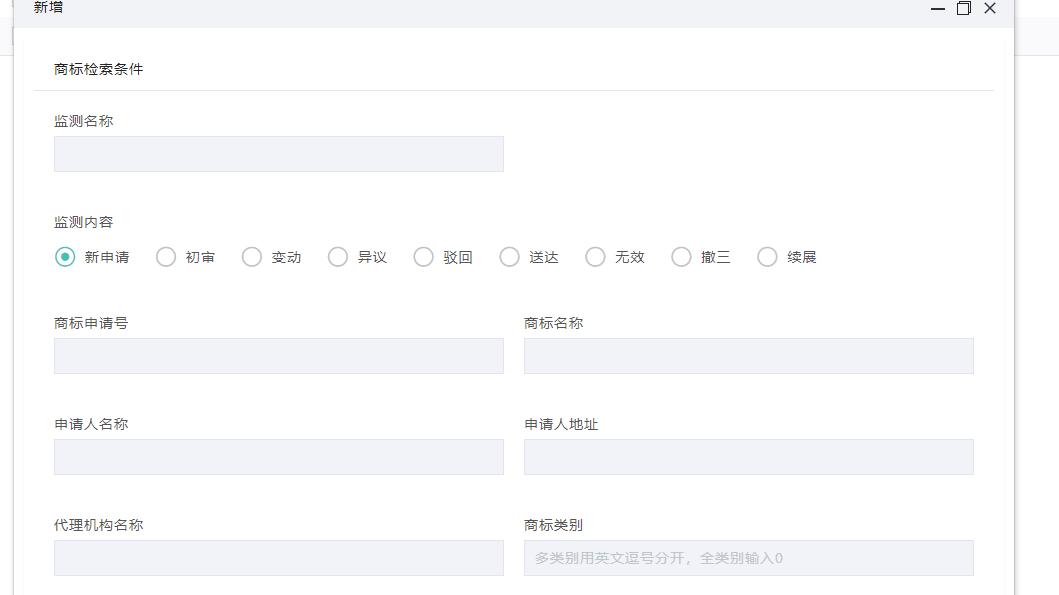
Task: Select the 新申请 radio button
Action: coord(65,257)
